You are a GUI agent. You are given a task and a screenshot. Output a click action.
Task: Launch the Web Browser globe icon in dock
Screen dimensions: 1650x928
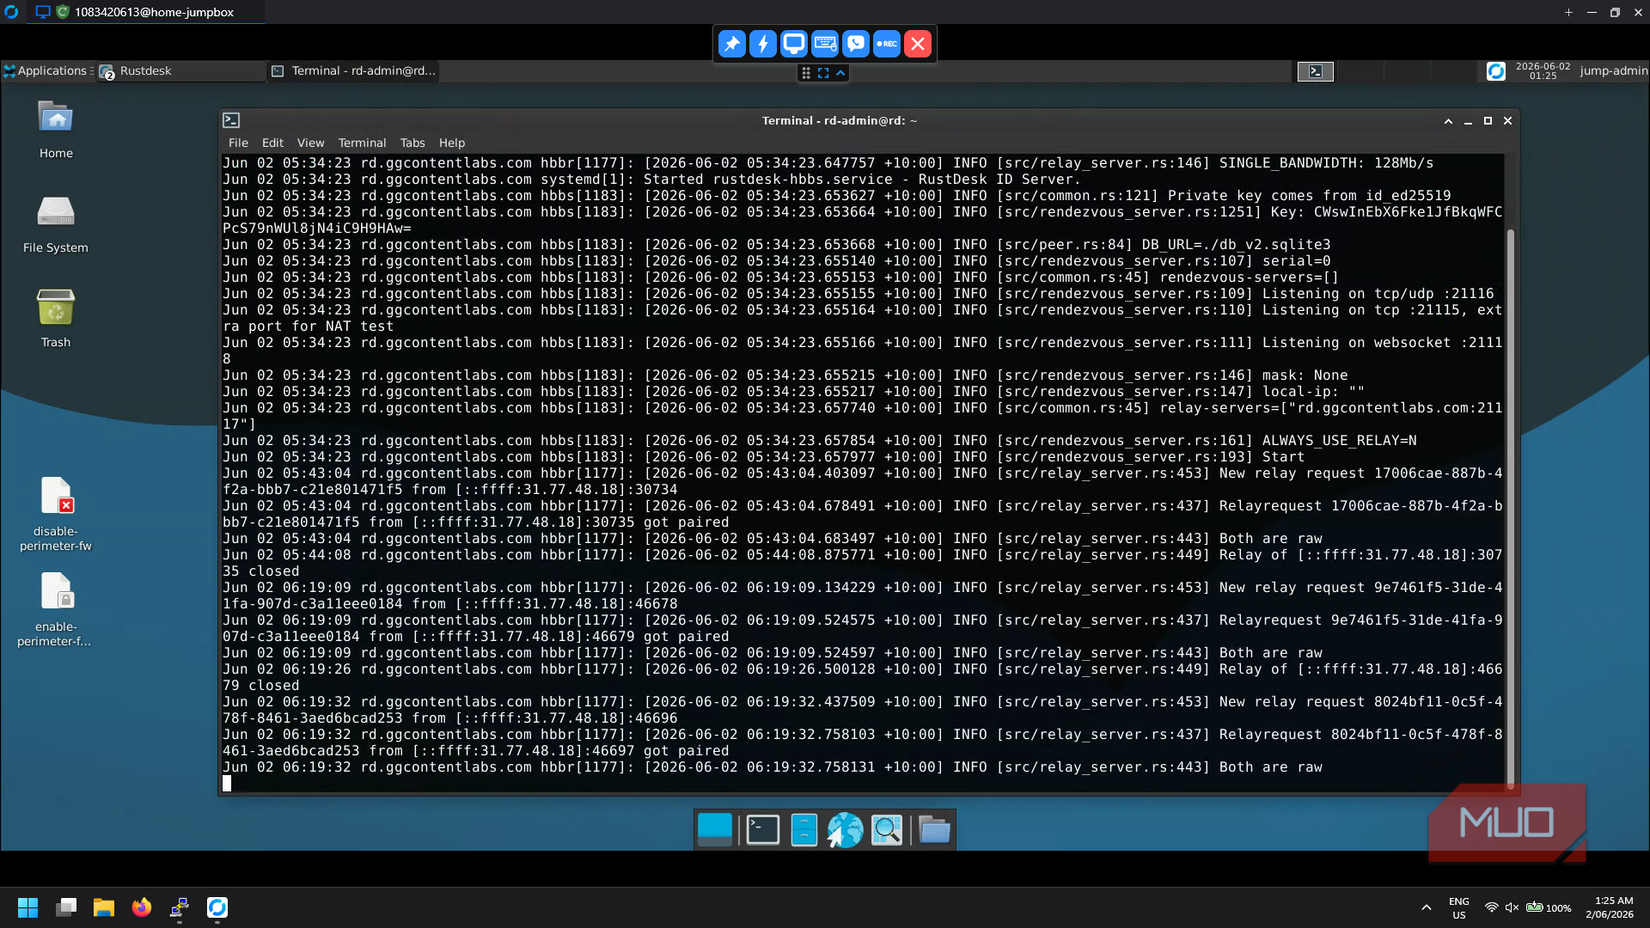(845, 830)
